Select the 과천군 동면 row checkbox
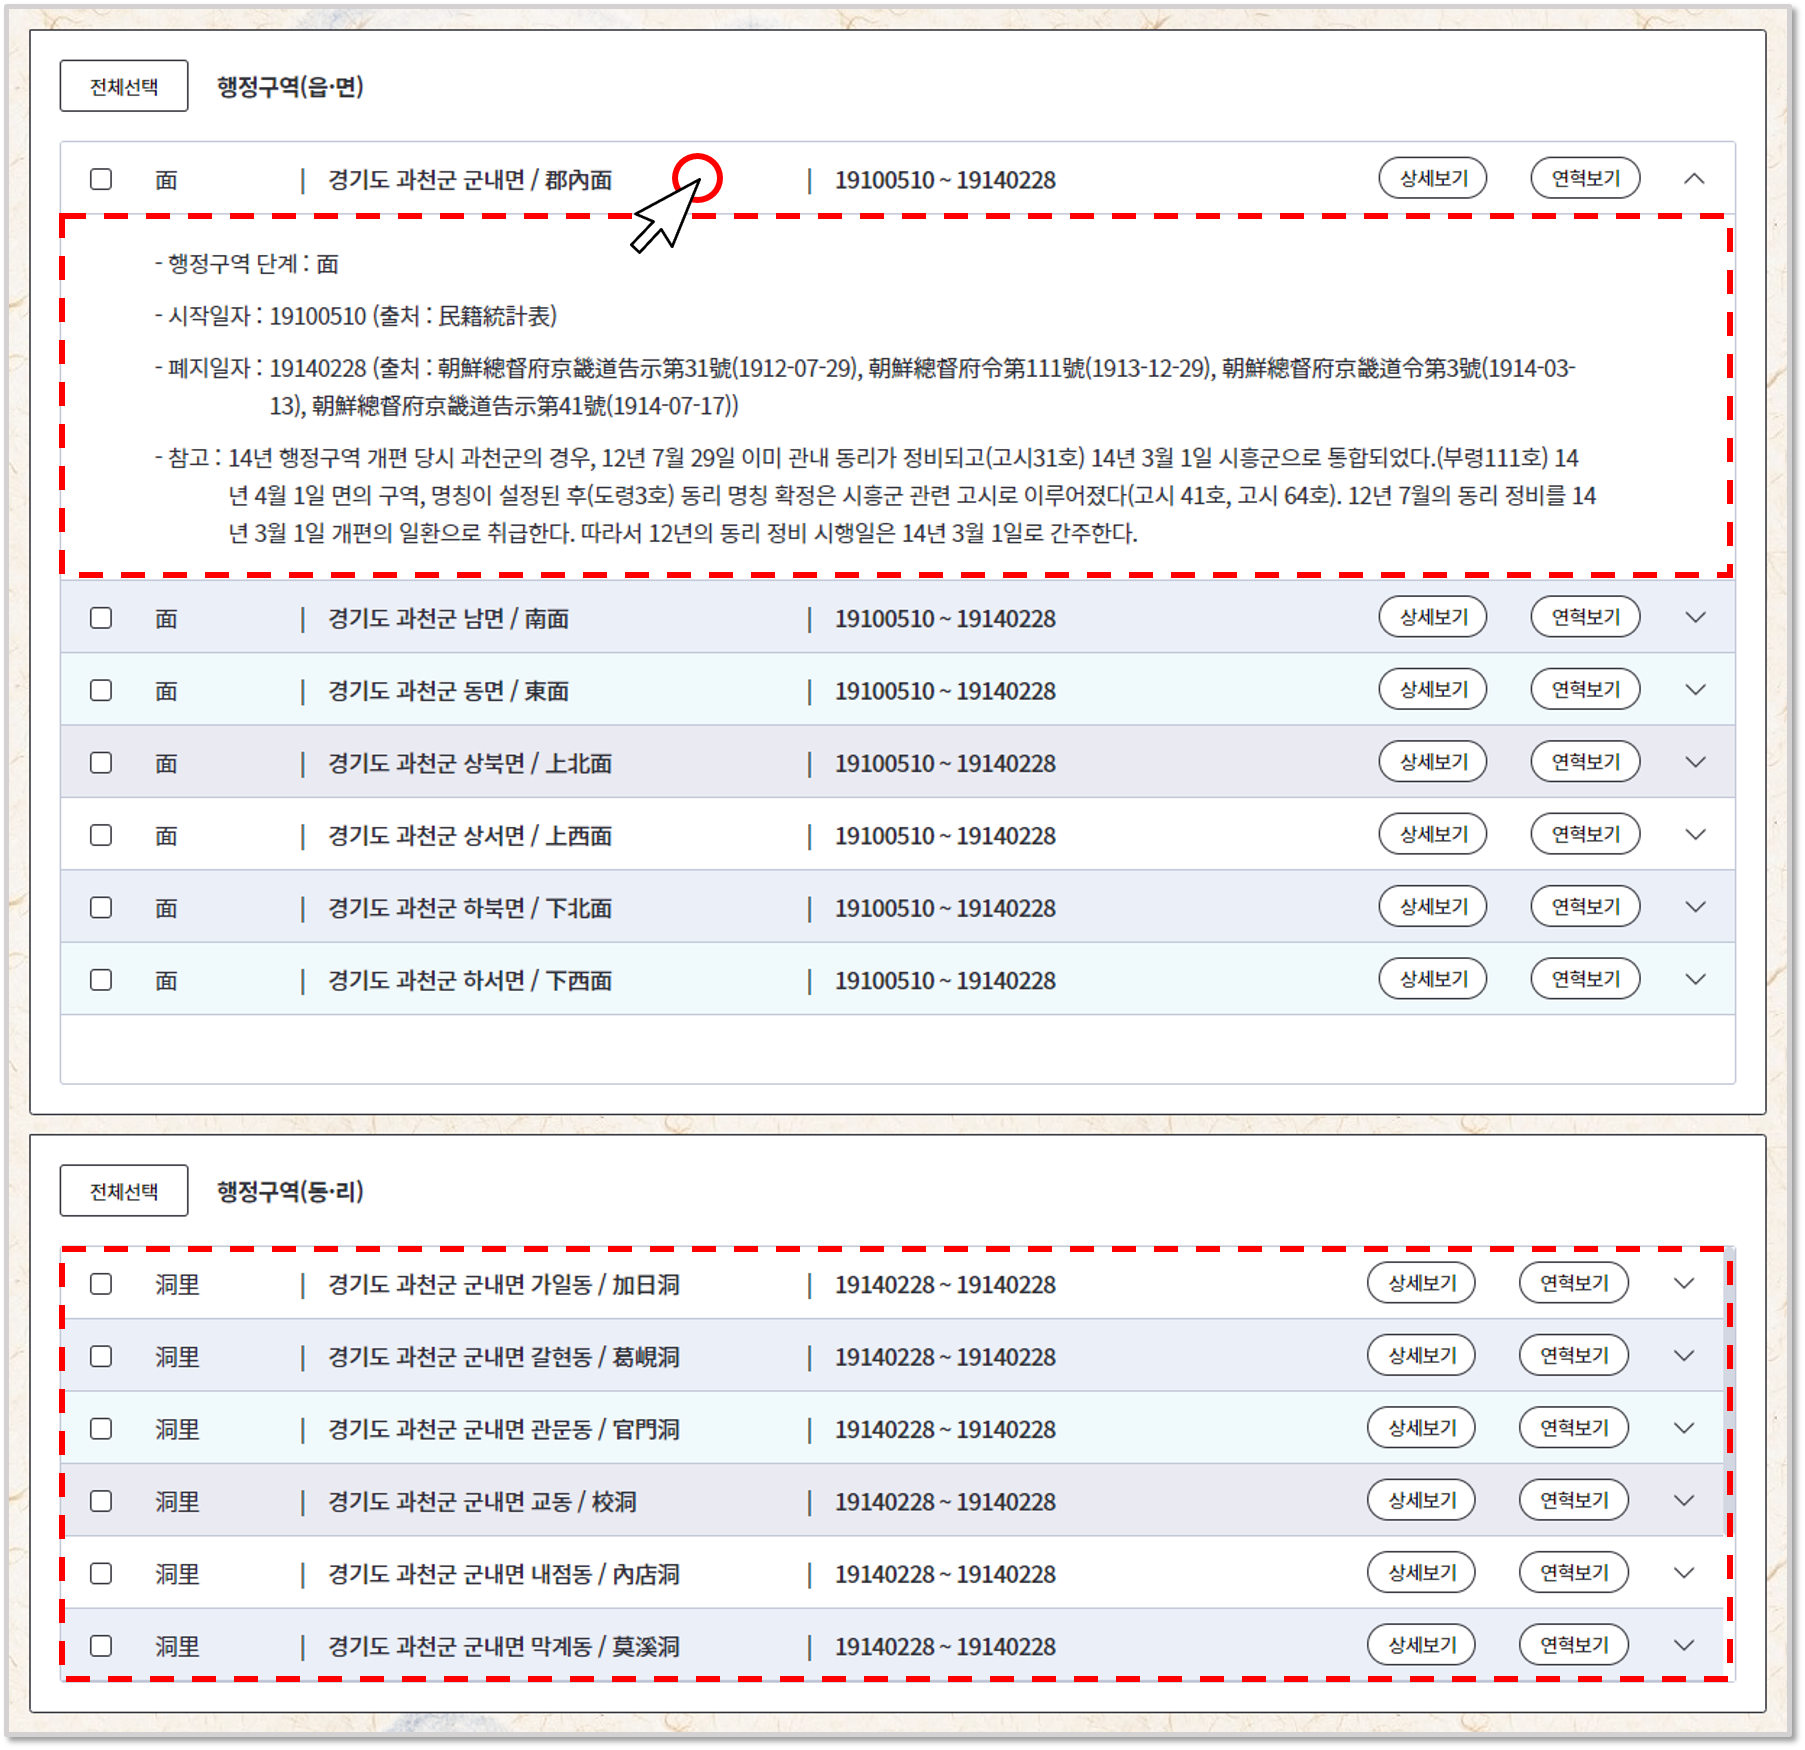 coord(101,690)
